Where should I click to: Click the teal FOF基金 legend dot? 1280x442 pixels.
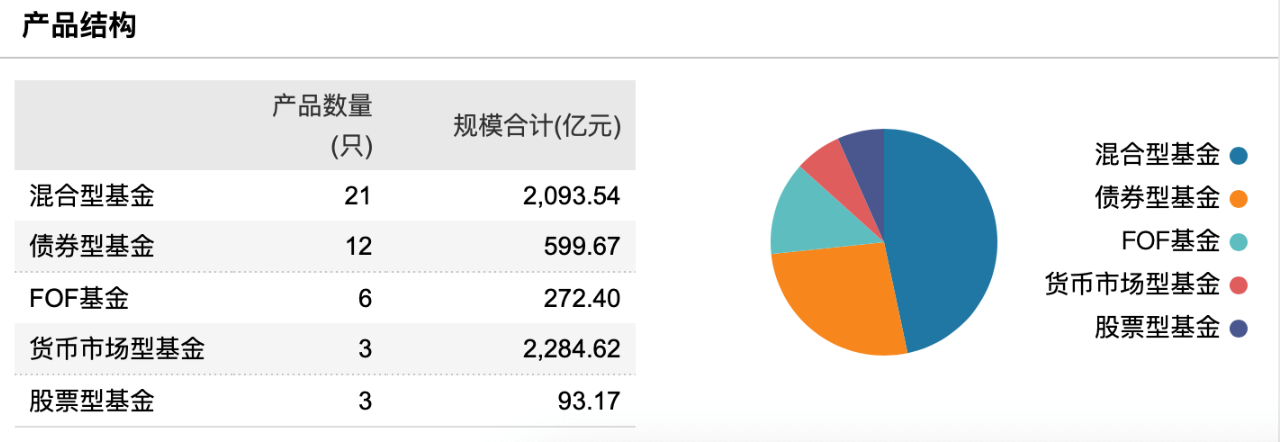point(1240,241)
